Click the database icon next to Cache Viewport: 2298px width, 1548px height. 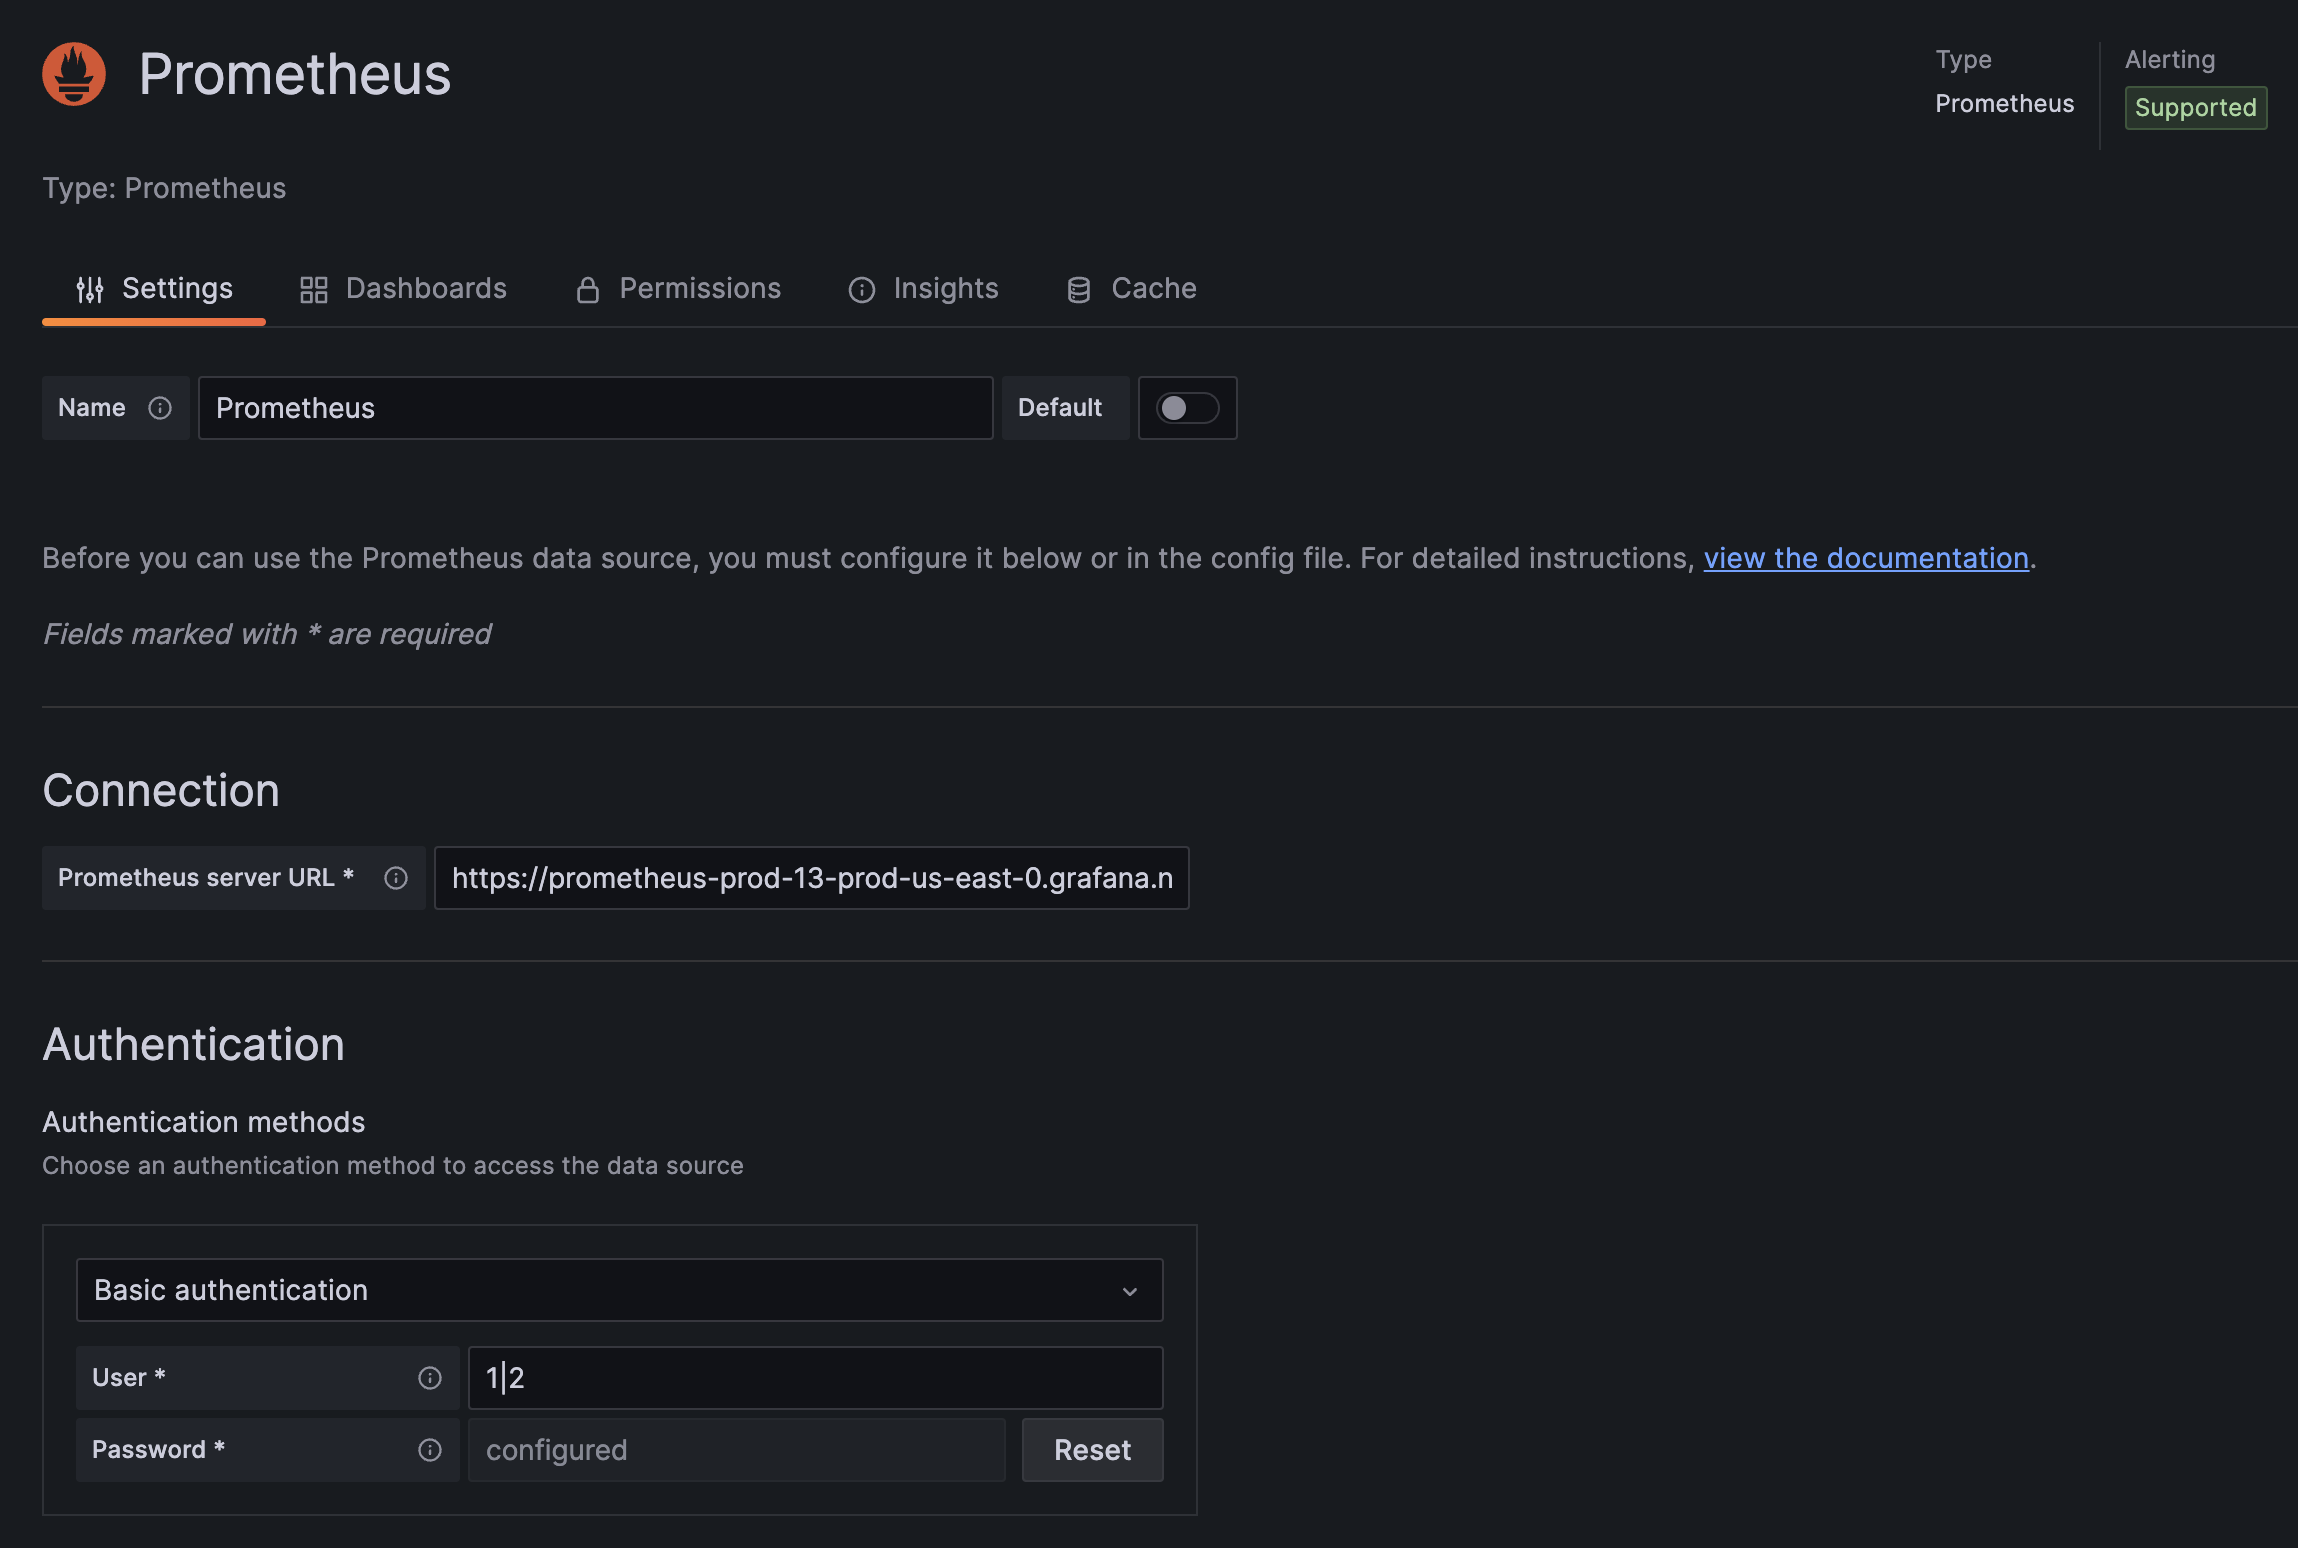(1077, 289)
